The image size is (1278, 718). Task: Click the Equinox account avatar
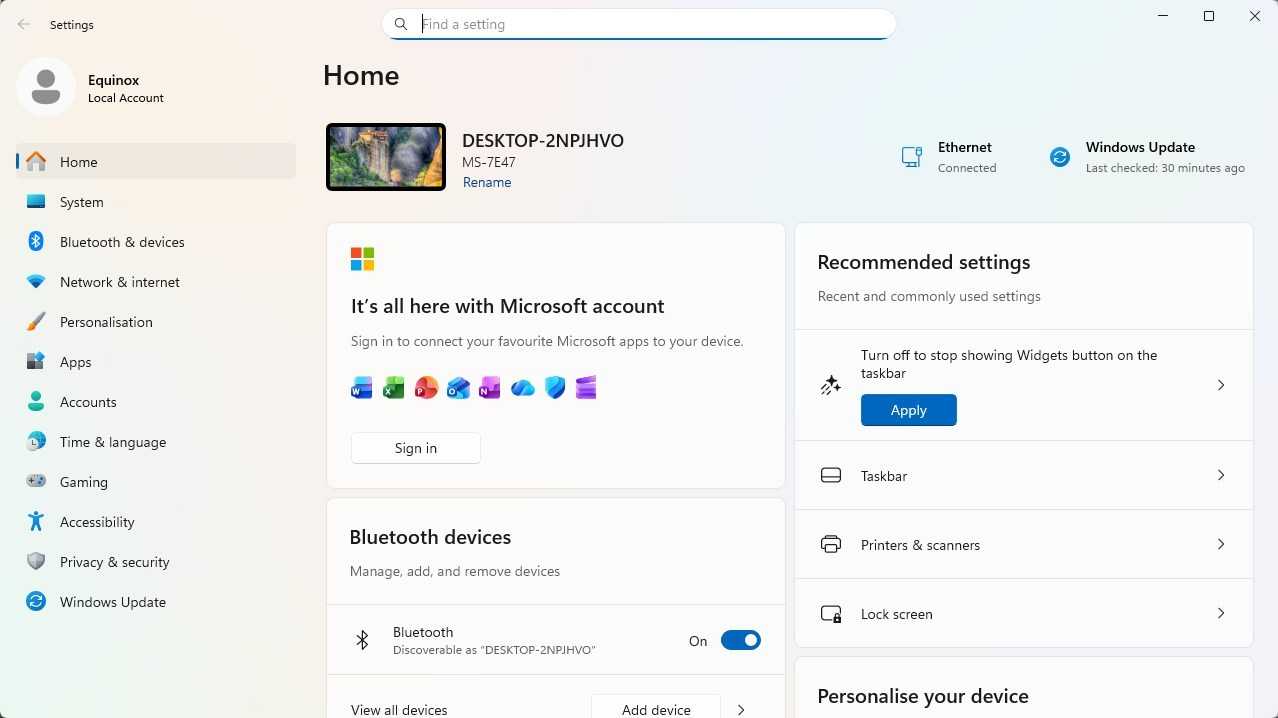46,87
